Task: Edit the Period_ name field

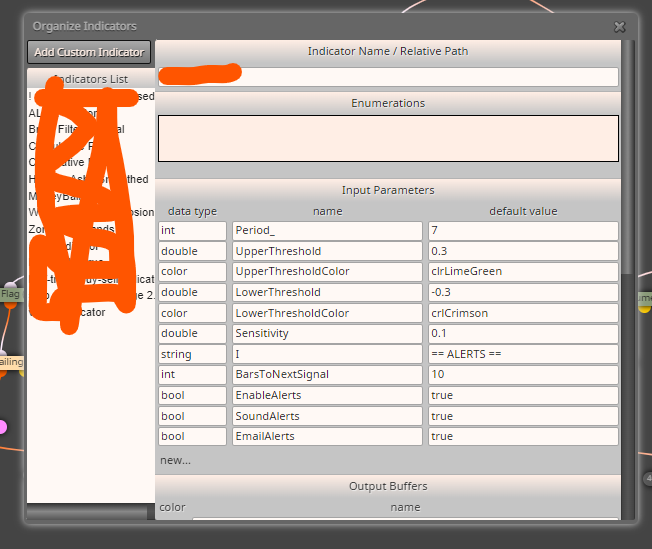Action: [327, 230]
